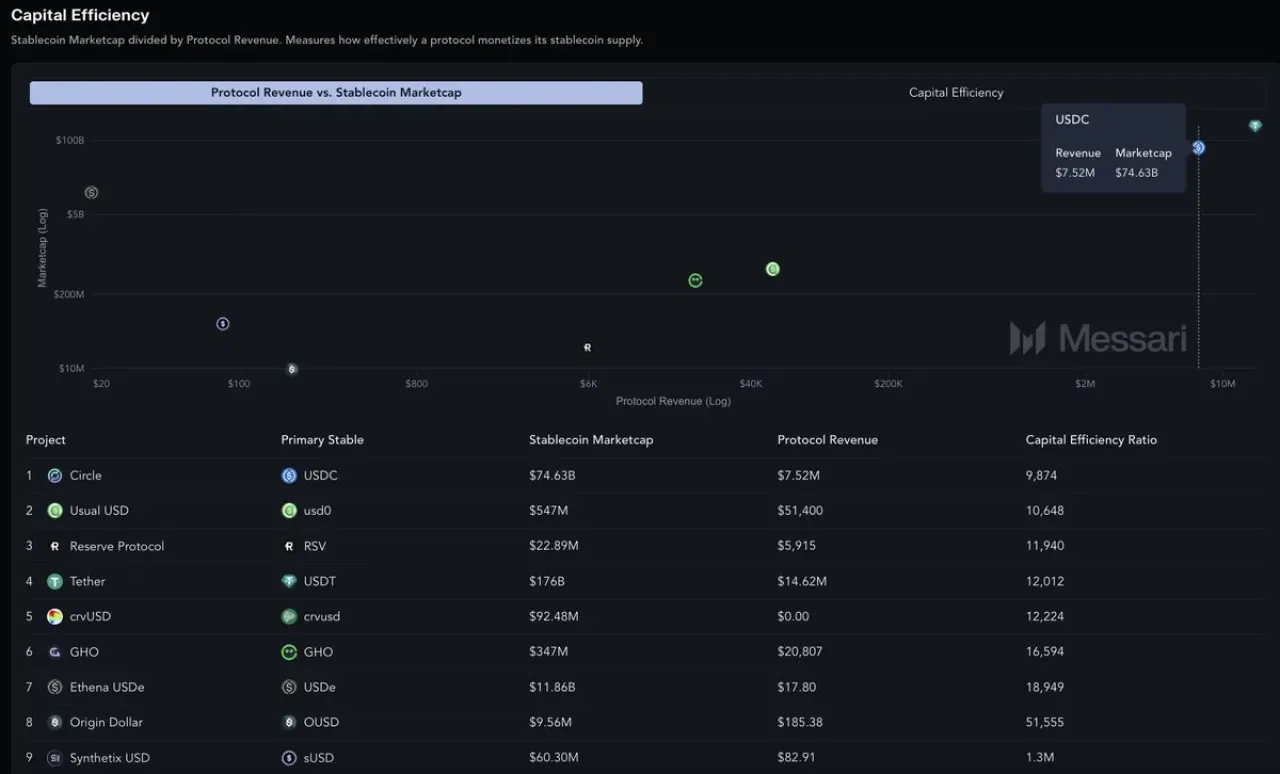Screen dimensions: 1280x774
Task: Click the $92.48M marketcap cell
Action: [554, 617]
